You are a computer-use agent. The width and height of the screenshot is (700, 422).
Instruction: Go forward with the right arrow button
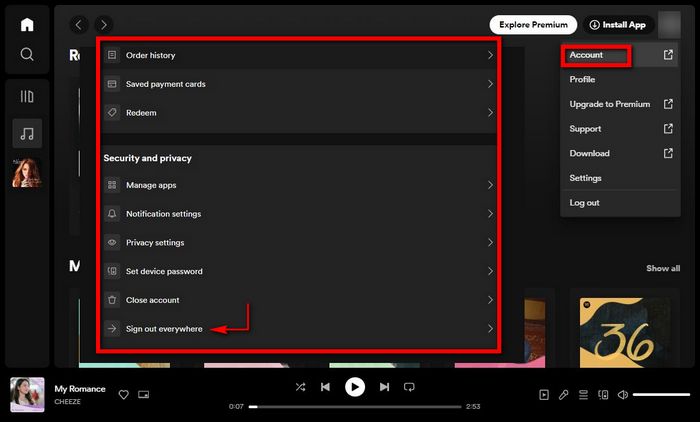(104, 25)
